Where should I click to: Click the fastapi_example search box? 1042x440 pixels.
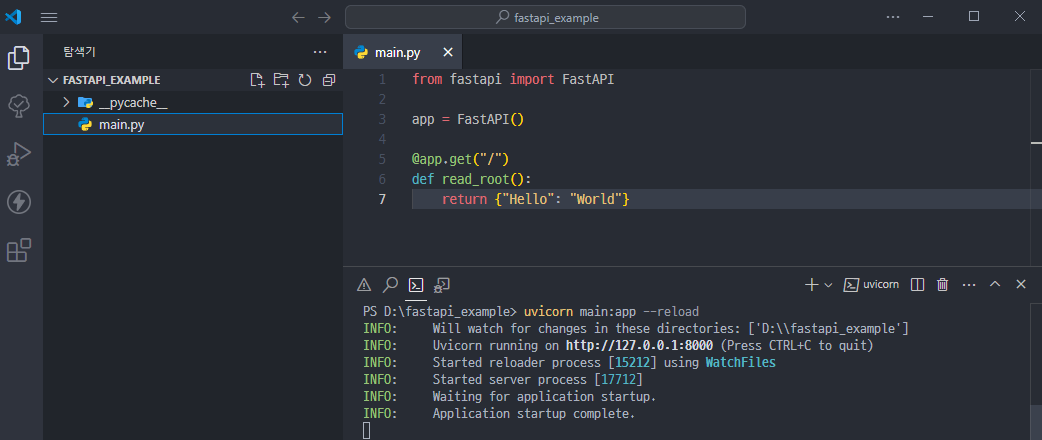tap(545, 18)
